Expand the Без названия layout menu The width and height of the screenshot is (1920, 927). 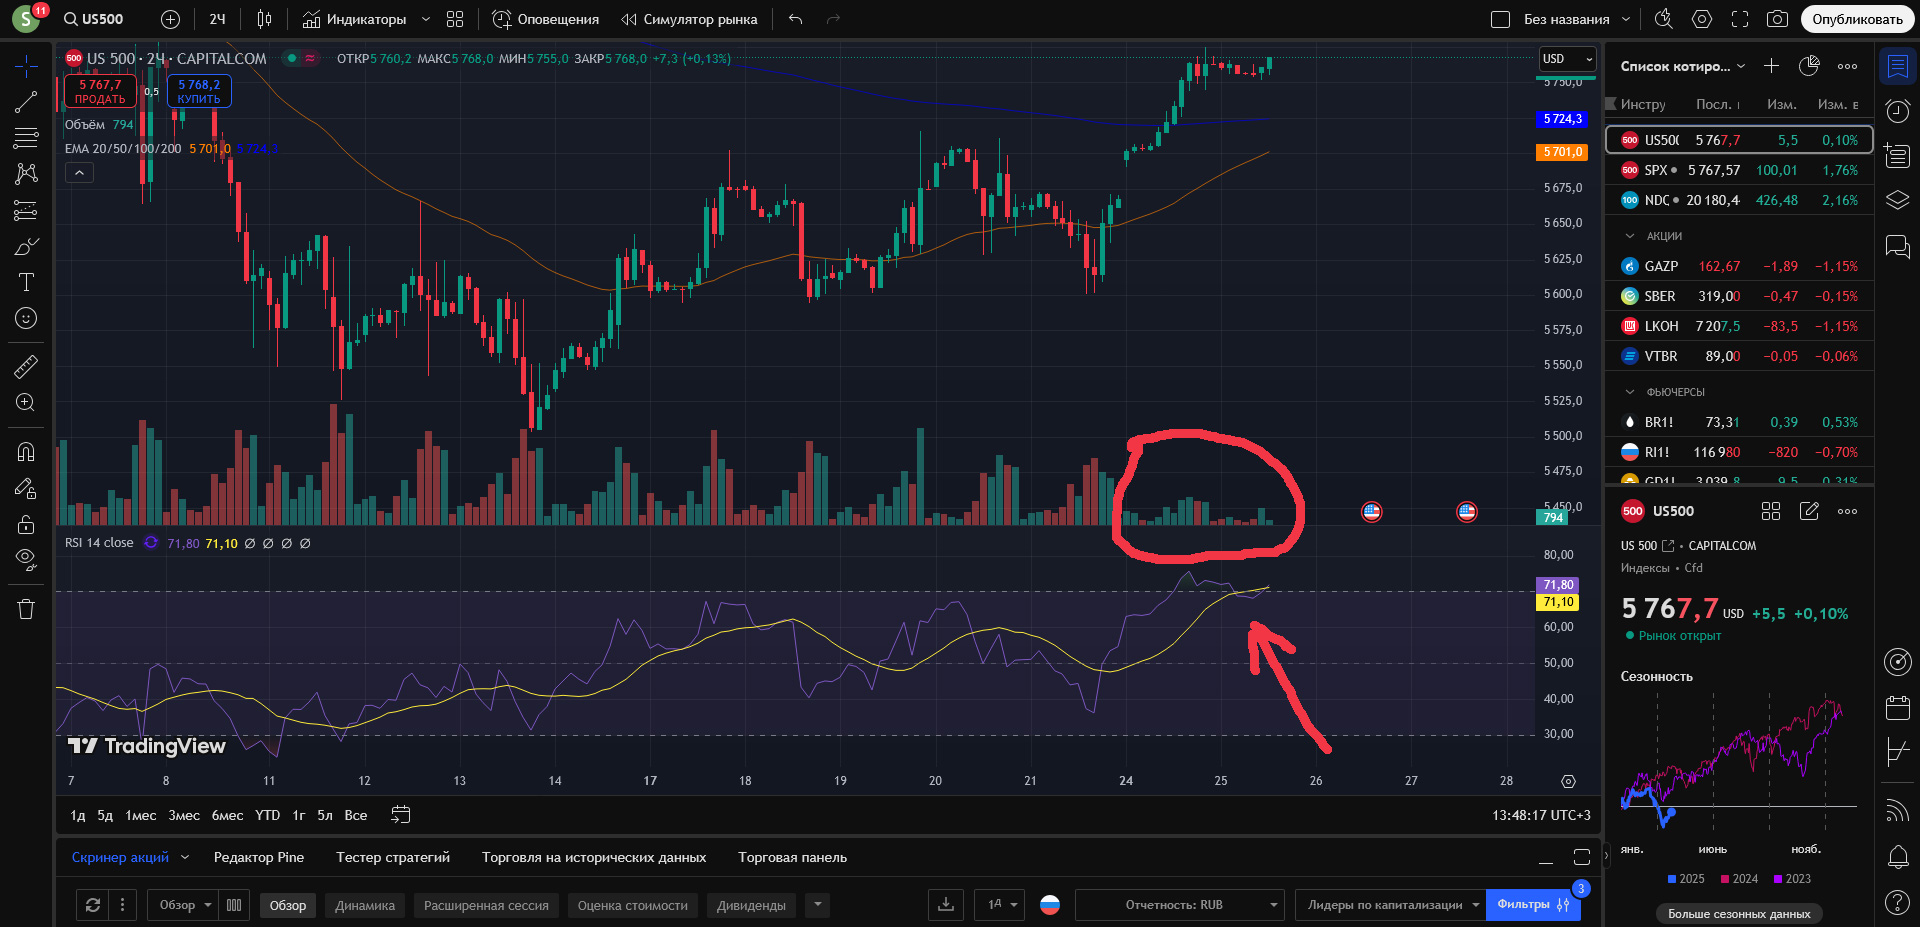(x=1626, y=19)
